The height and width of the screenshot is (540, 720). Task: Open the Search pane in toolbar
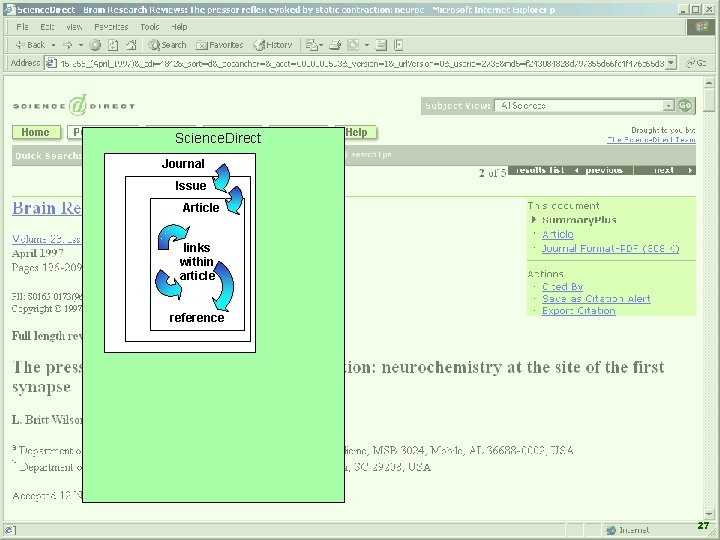167,45
